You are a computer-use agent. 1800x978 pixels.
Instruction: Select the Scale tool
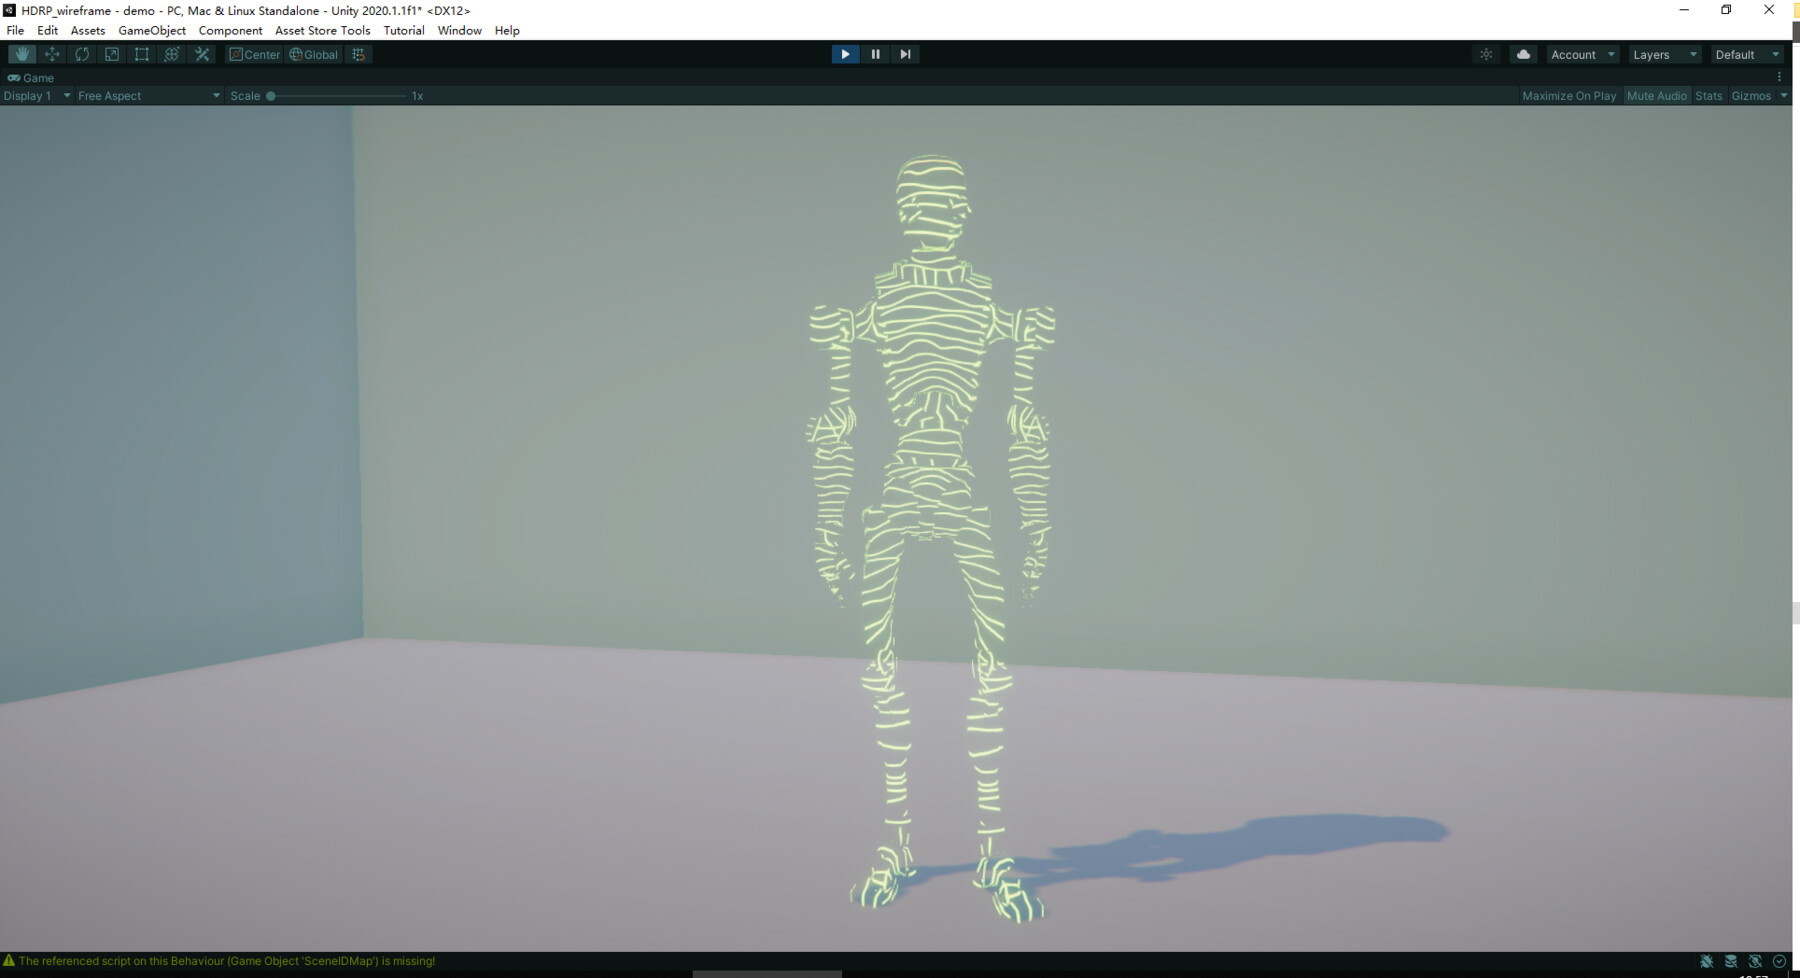click(111, 54)
